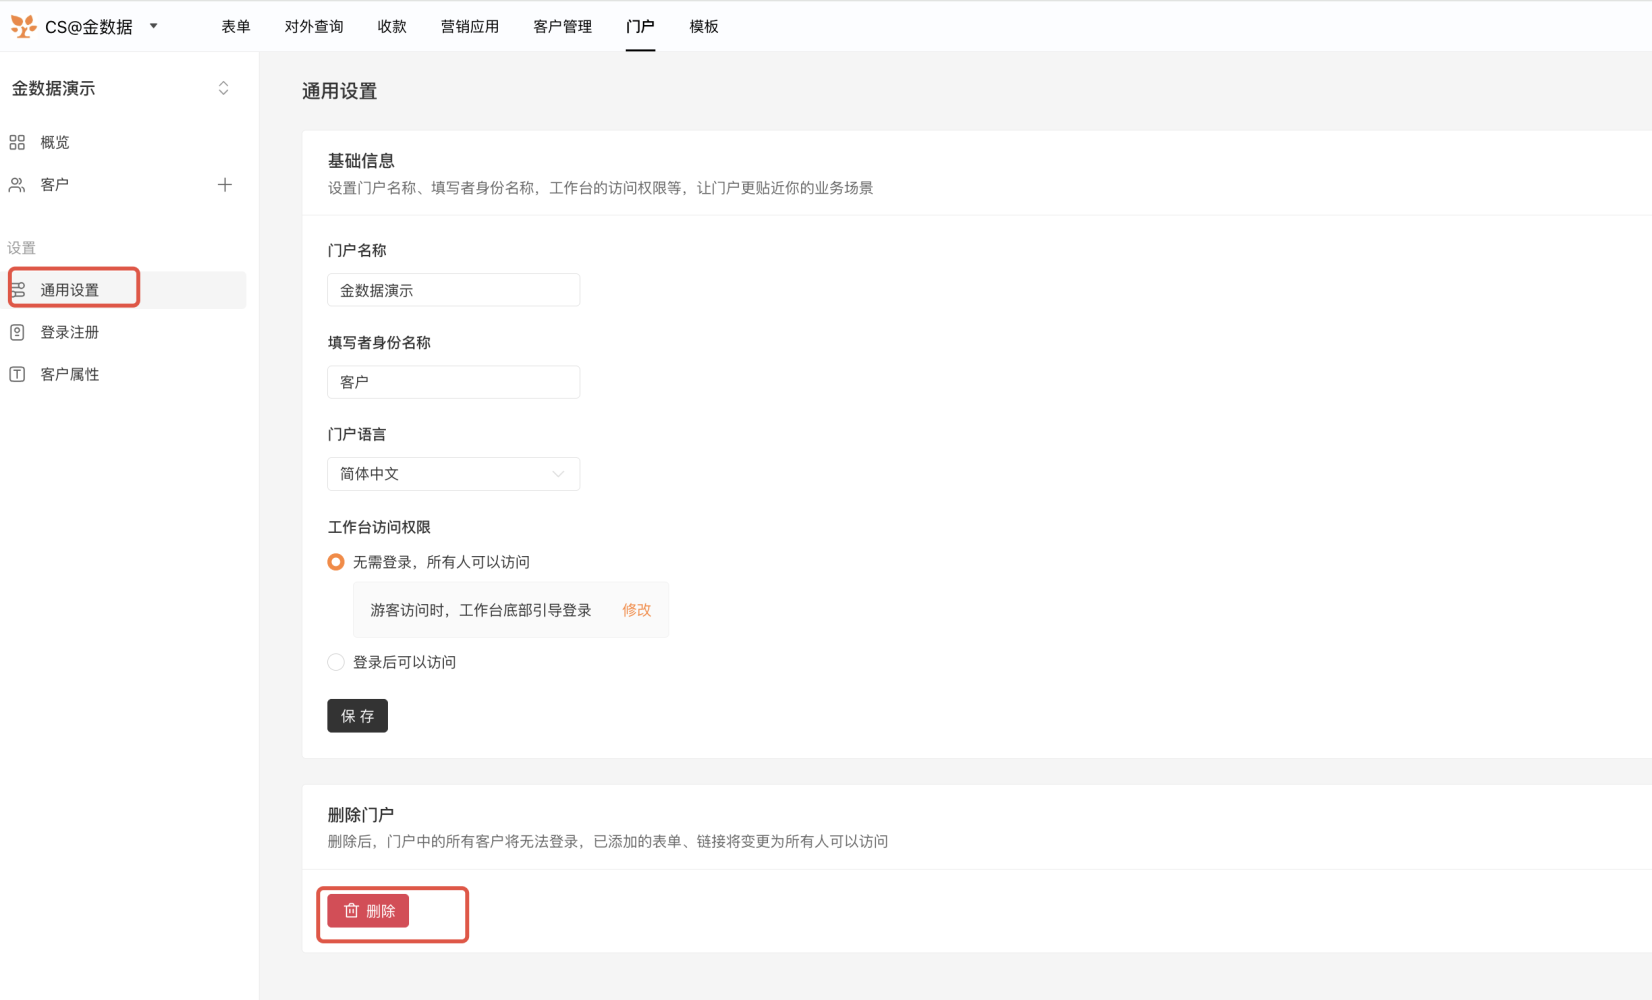Go to the 模板 top menu
The height and width of the screenshot is (1000, 1652).
(703, 27)
